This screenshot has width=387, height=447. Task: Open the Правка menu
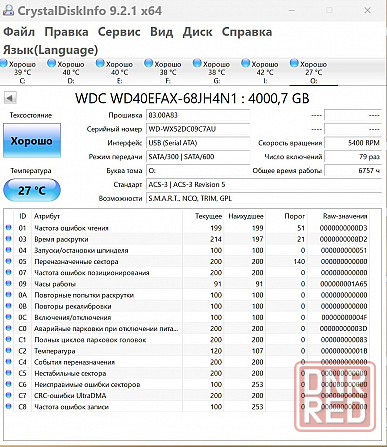66,32
